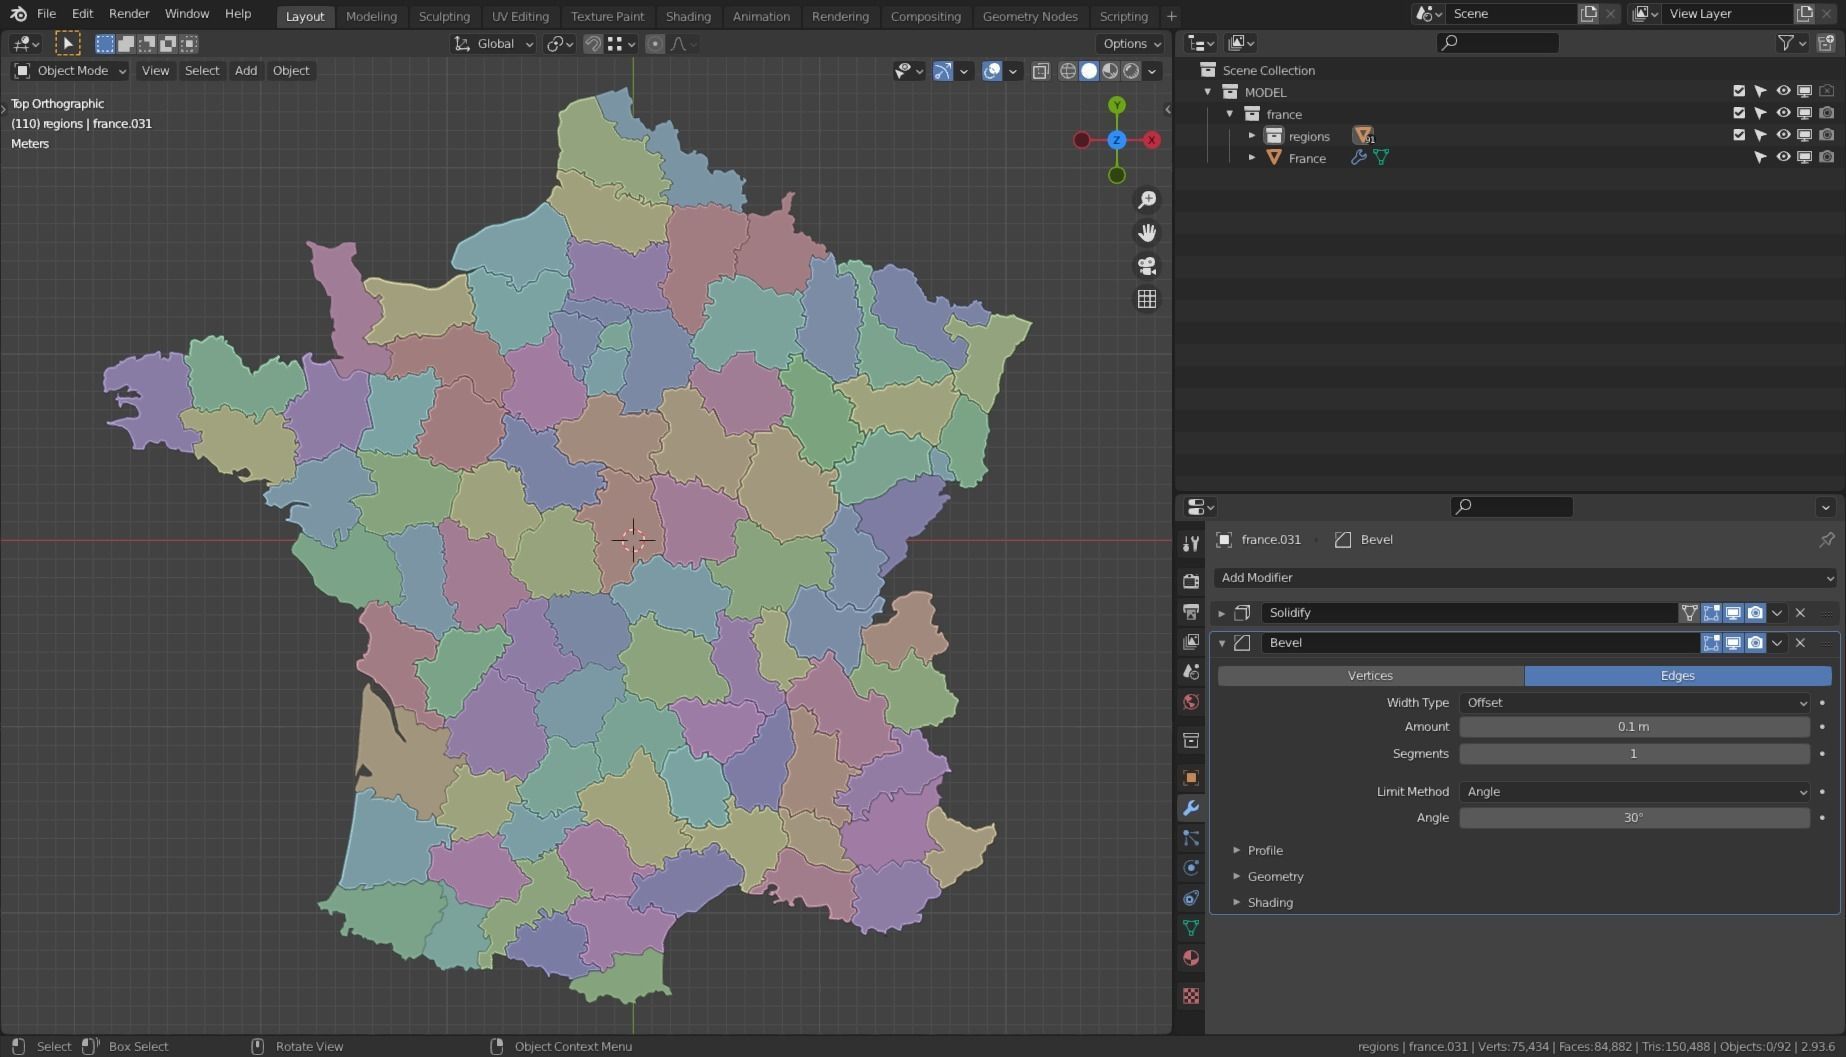
Task: Toggle viewport snapping magnet
Action: [x=593, y=44]
